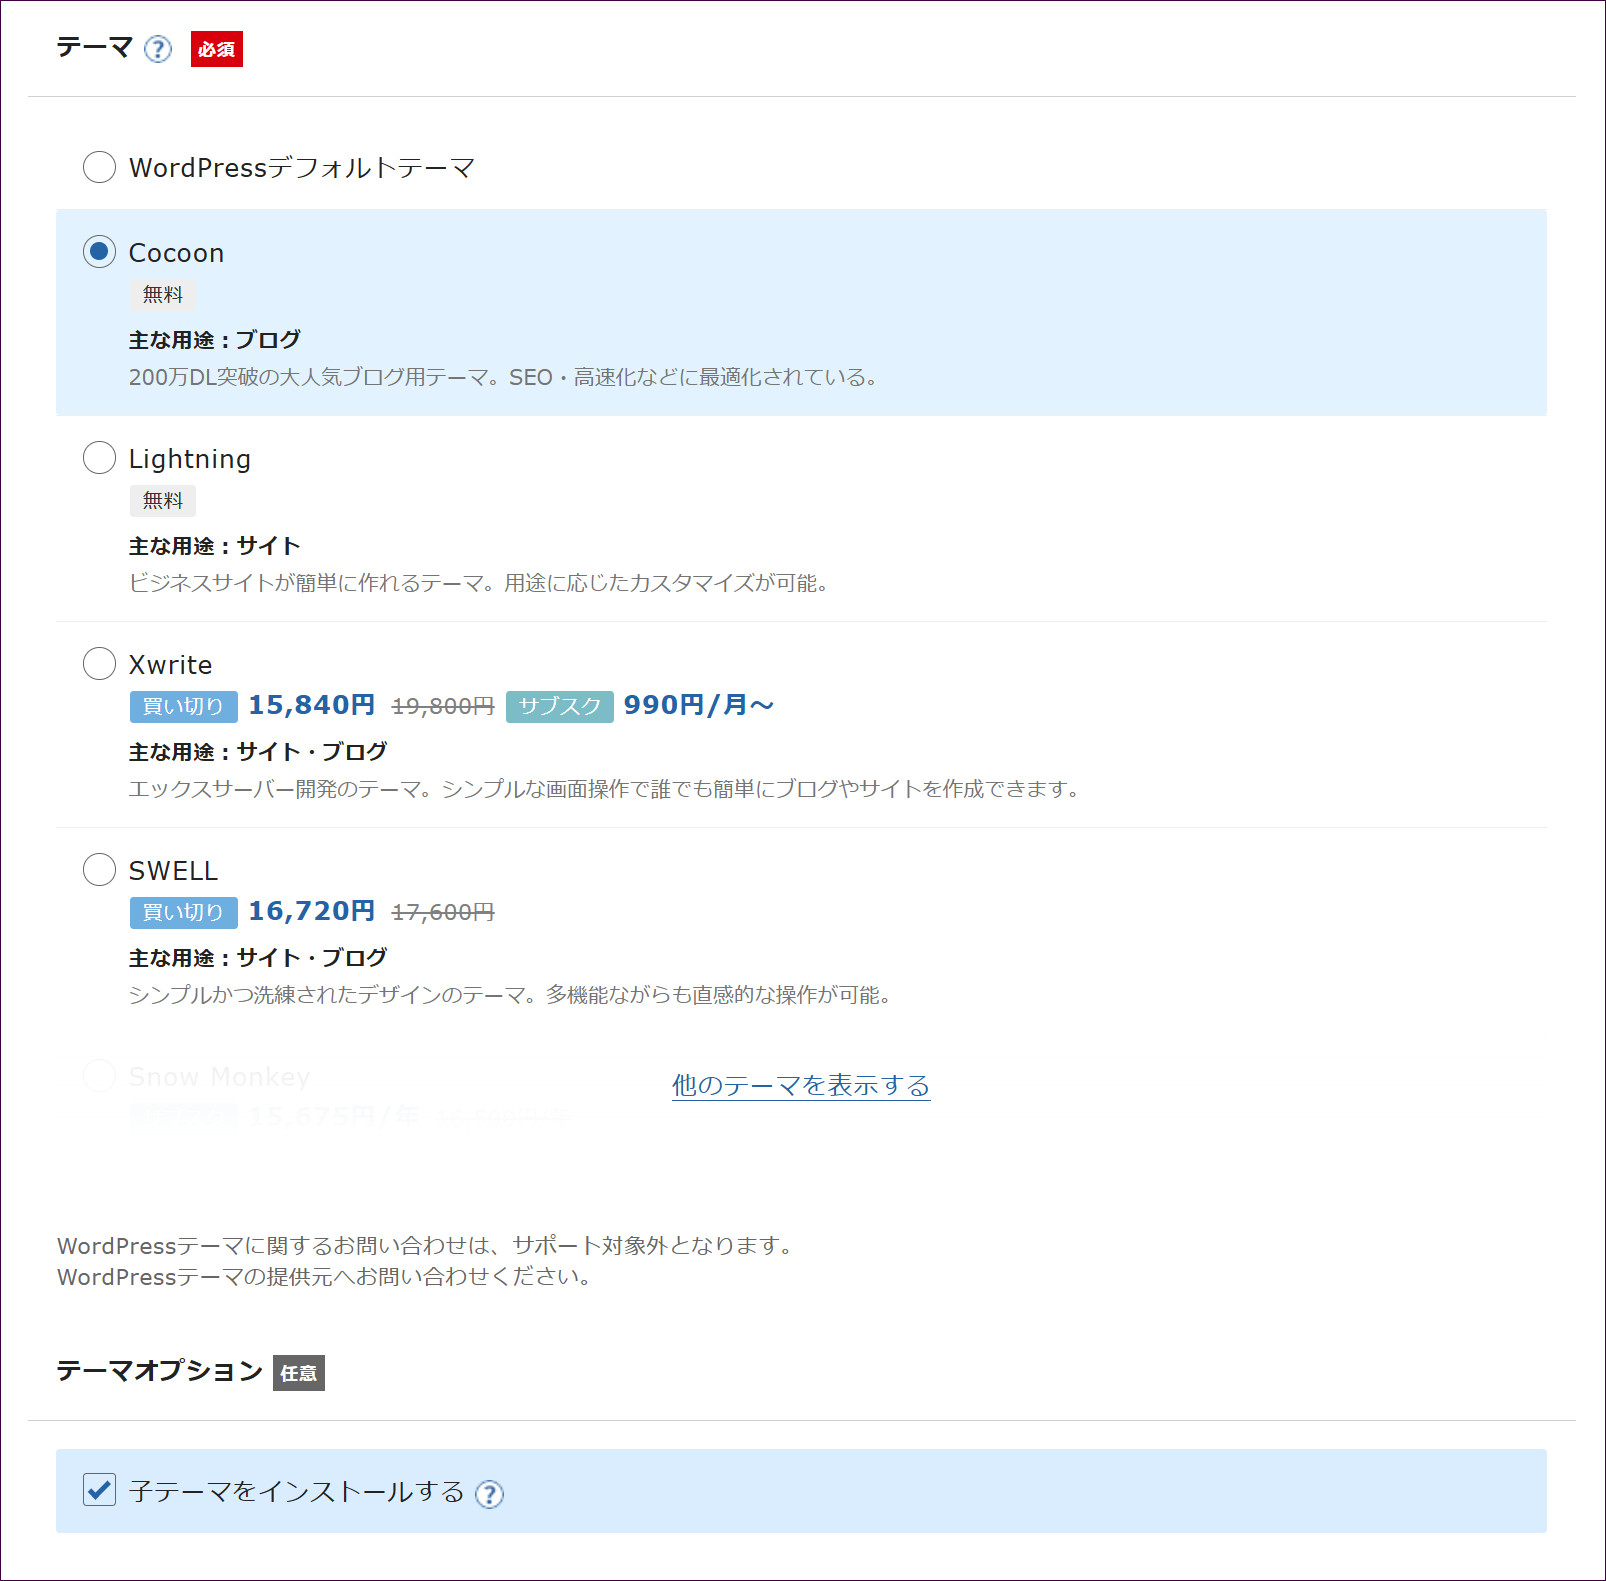Pick the Xwrite theme radio button

coord(99,663)
